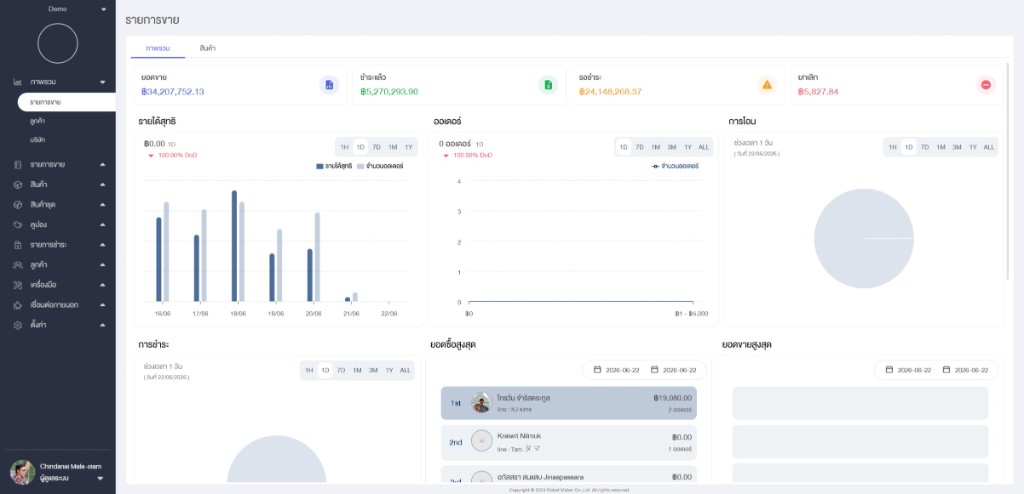
Task: Click the tallest dark bar at 18/06
Action: [234, 246]
